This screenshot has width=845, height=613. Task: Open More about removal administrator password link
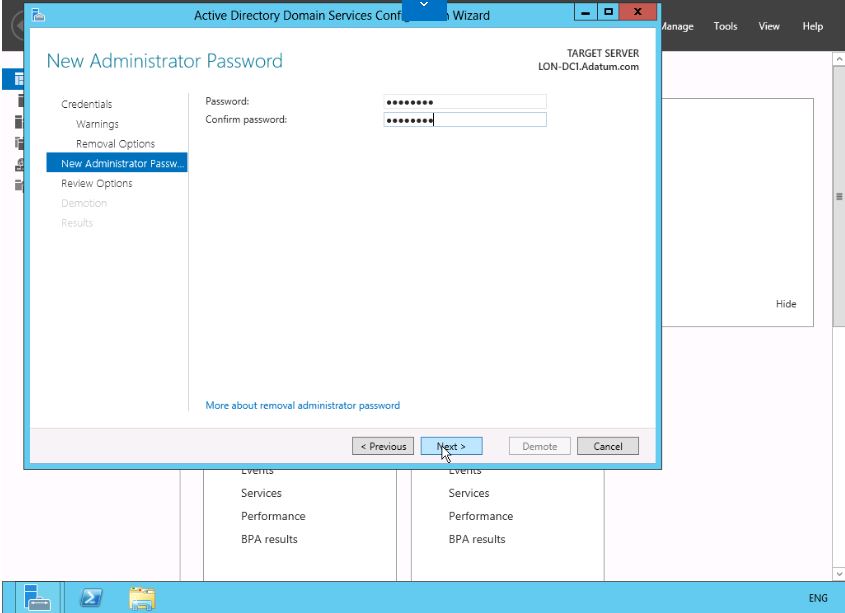pyautogui.click(x=302, y=405)
